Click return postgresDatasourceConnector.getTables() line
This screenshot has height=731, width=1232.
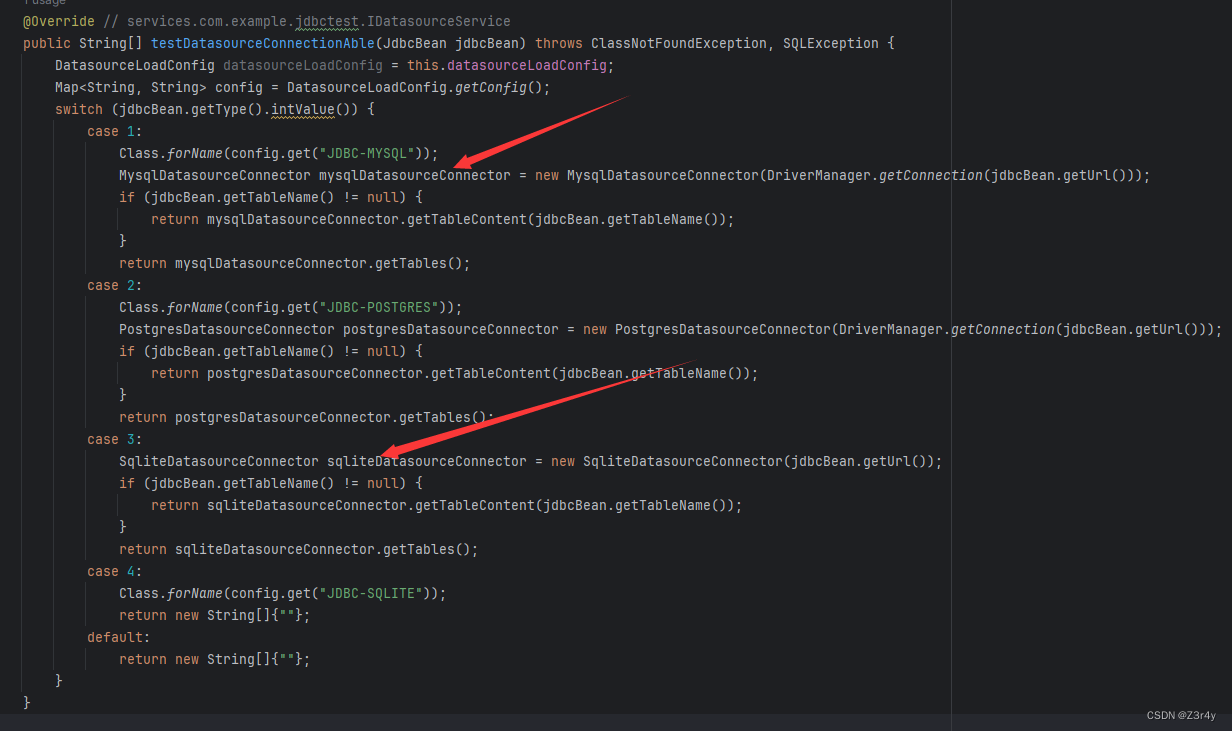coord(306,417)
